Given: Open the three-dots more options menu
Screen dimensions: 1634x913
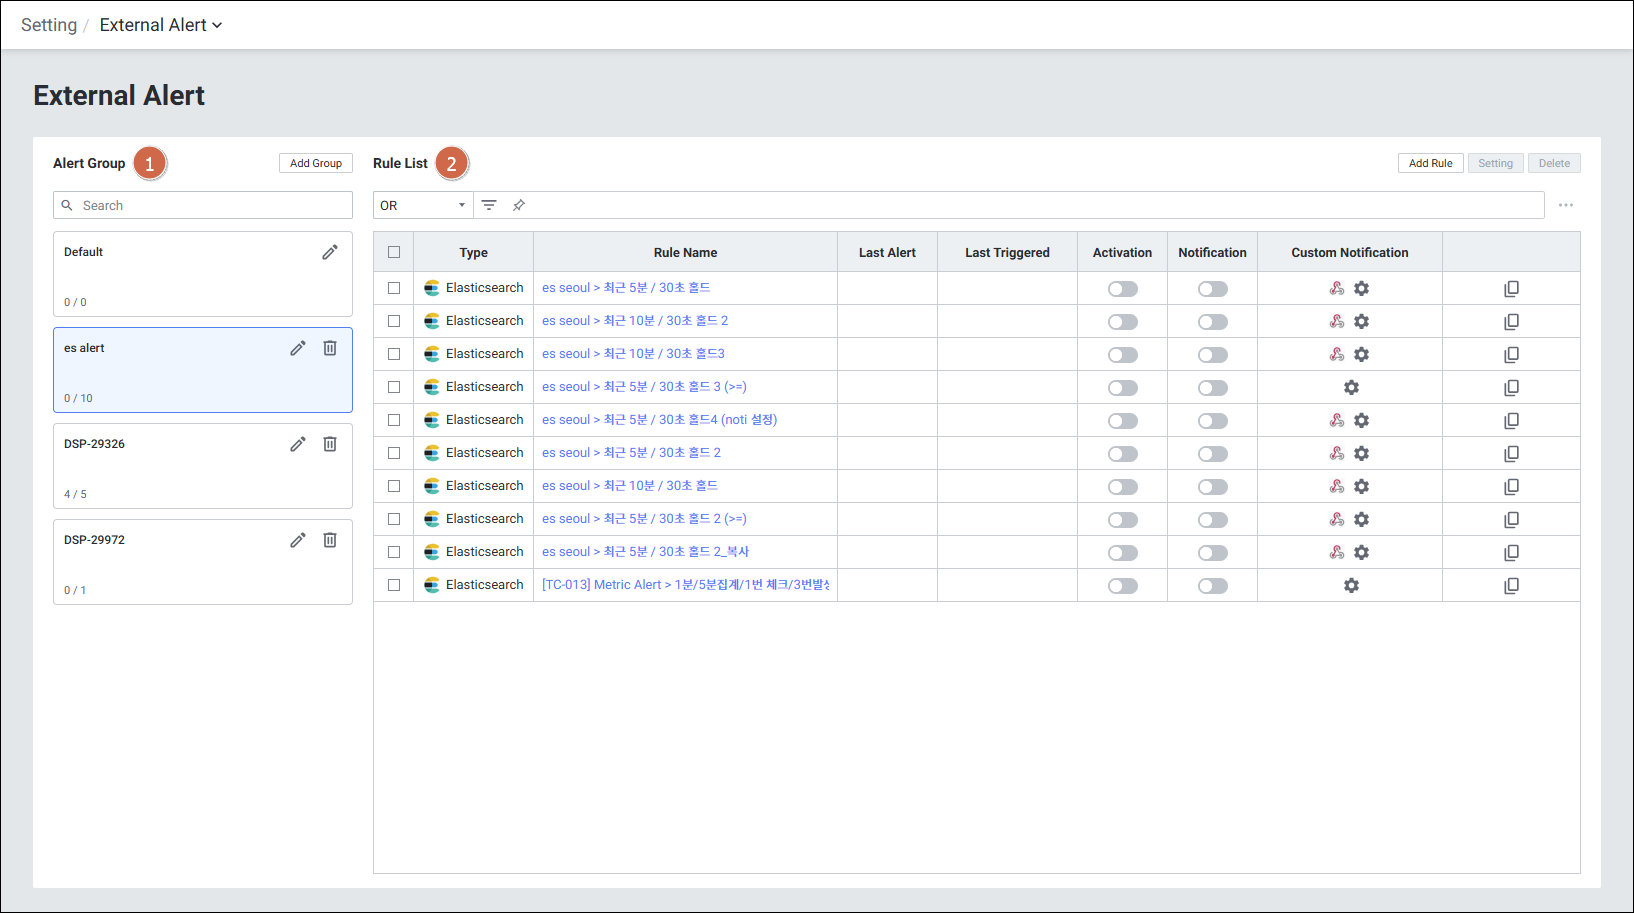Looking at the screenshot, I should coord(1565,205).
